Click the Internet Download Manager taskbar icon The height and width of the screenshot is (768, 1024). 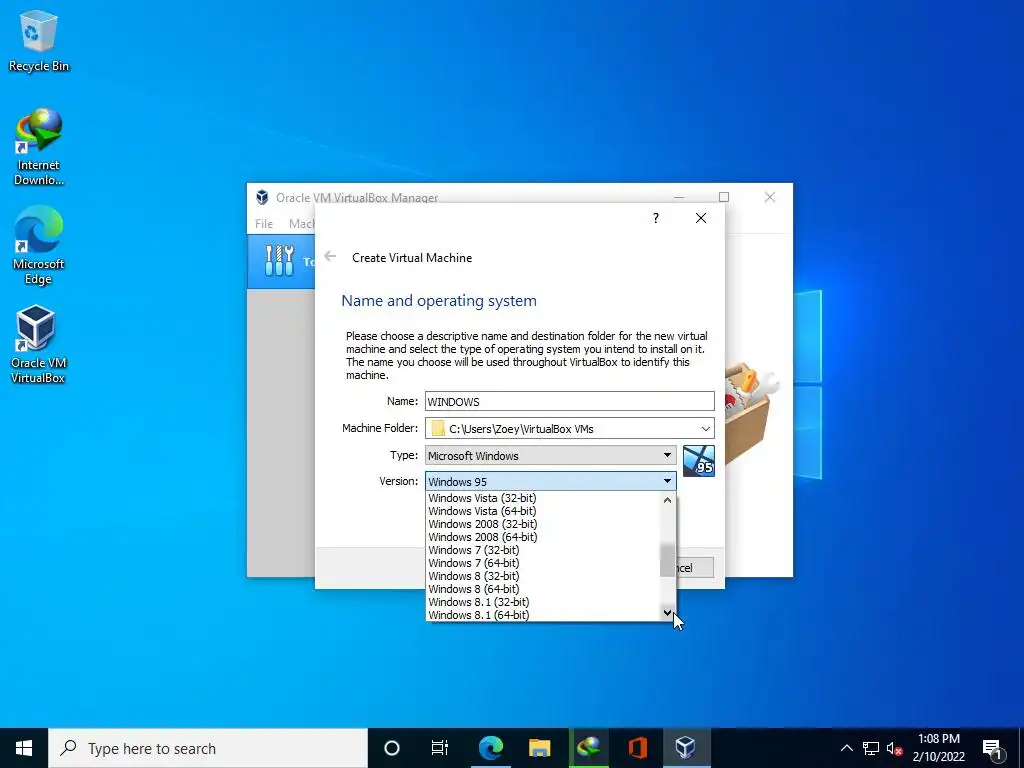pyautogui.click(x=588, y=748)
